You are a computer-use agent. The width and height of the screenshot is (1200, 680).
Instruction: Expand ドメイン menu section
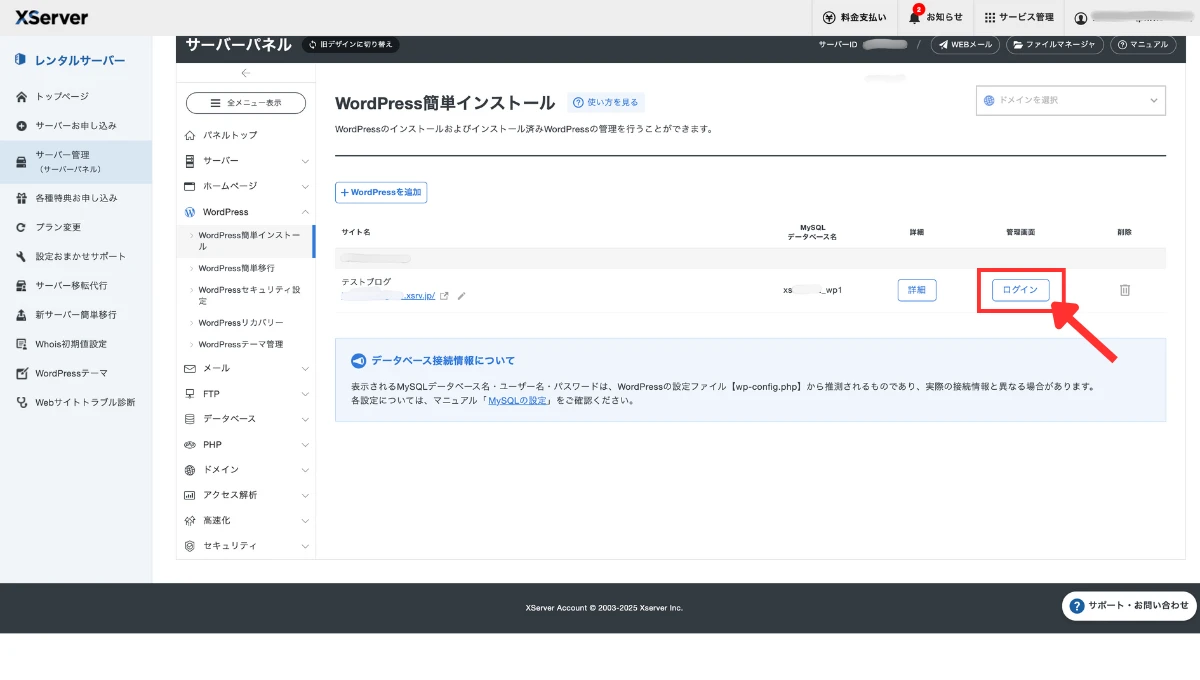click(x=246, y=469)
